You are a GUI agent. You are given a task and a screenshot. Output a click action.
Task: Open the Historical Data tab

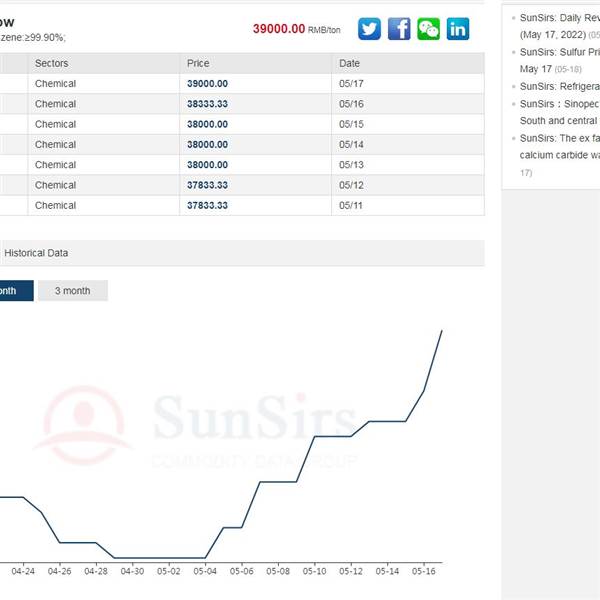tap(36, 253)
